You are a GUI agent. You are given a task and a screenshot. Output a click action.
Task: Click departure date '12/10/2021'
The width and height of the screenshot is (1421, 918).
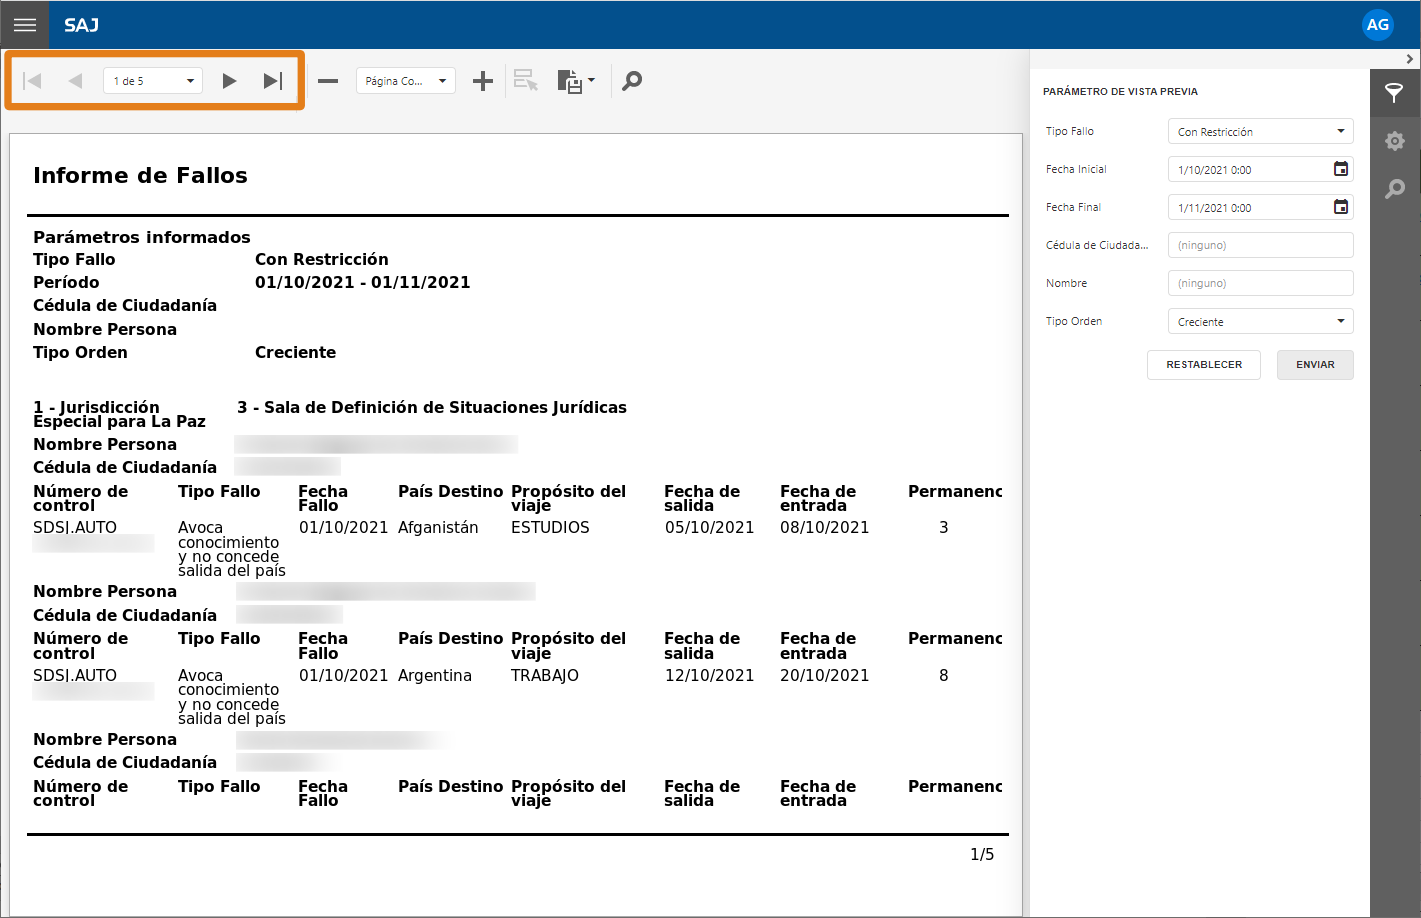(709, 675)
